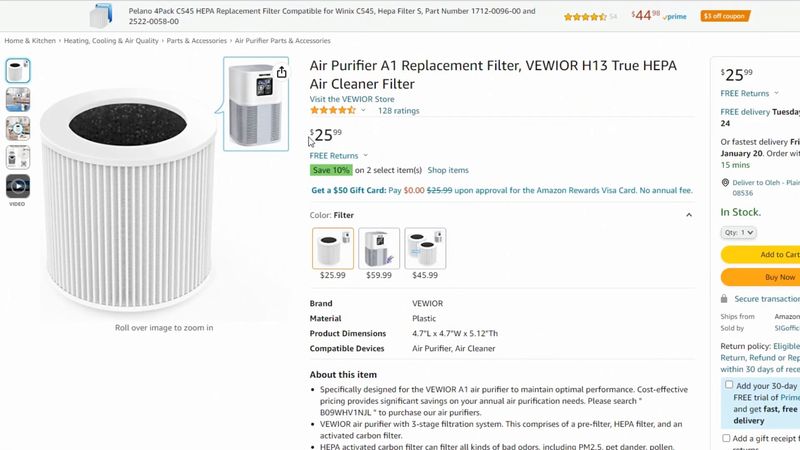Click the Add to Cart button

[x=760, y=255]
